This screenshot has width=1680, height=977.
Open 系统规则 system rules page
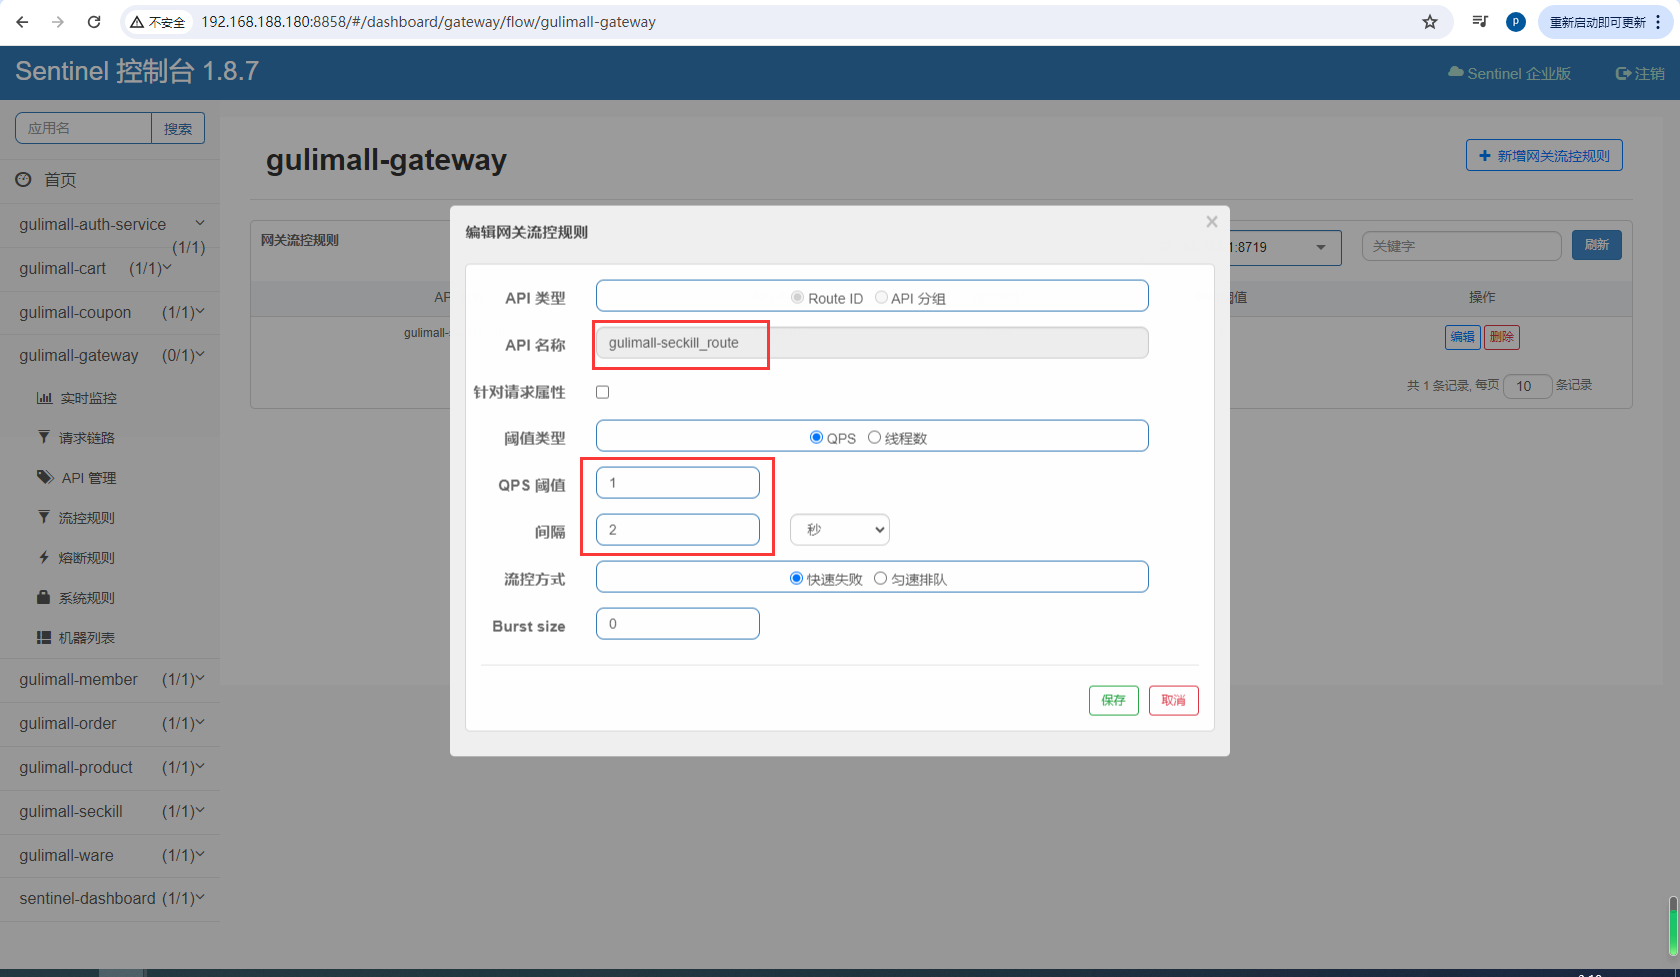(77, 598)
